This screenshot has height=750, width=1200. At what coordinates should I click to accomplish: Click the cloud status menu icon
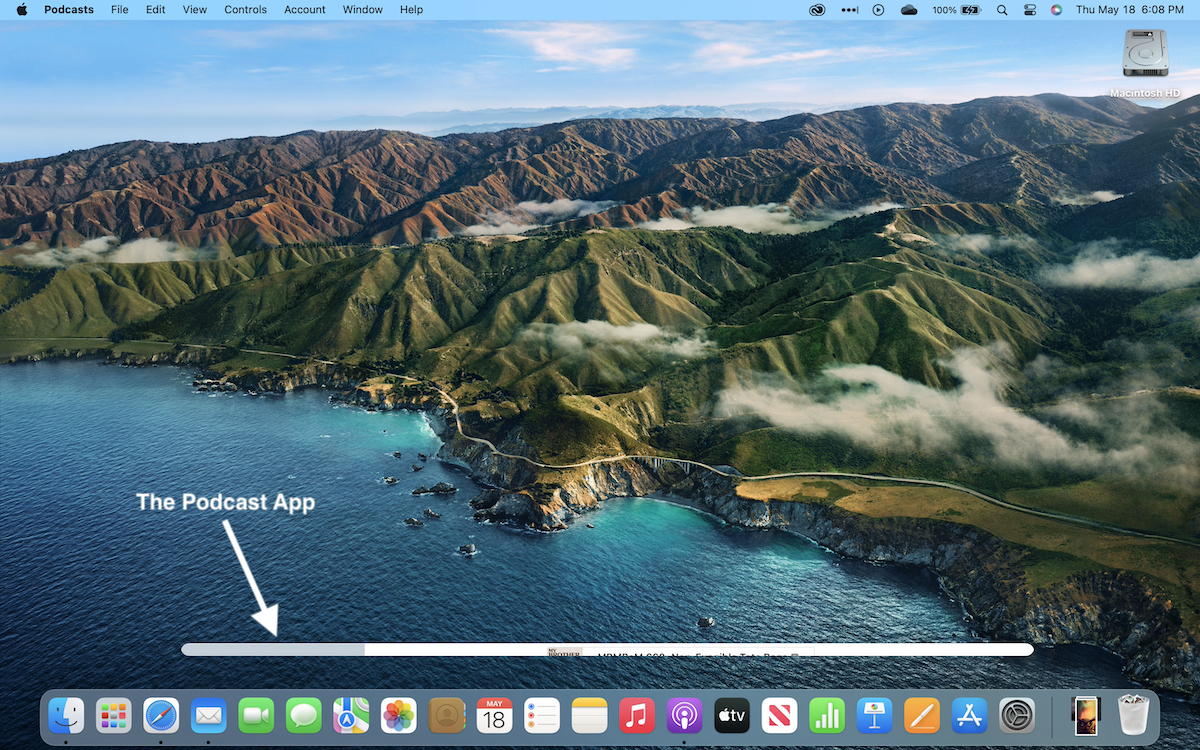click(x=909, y=9)
